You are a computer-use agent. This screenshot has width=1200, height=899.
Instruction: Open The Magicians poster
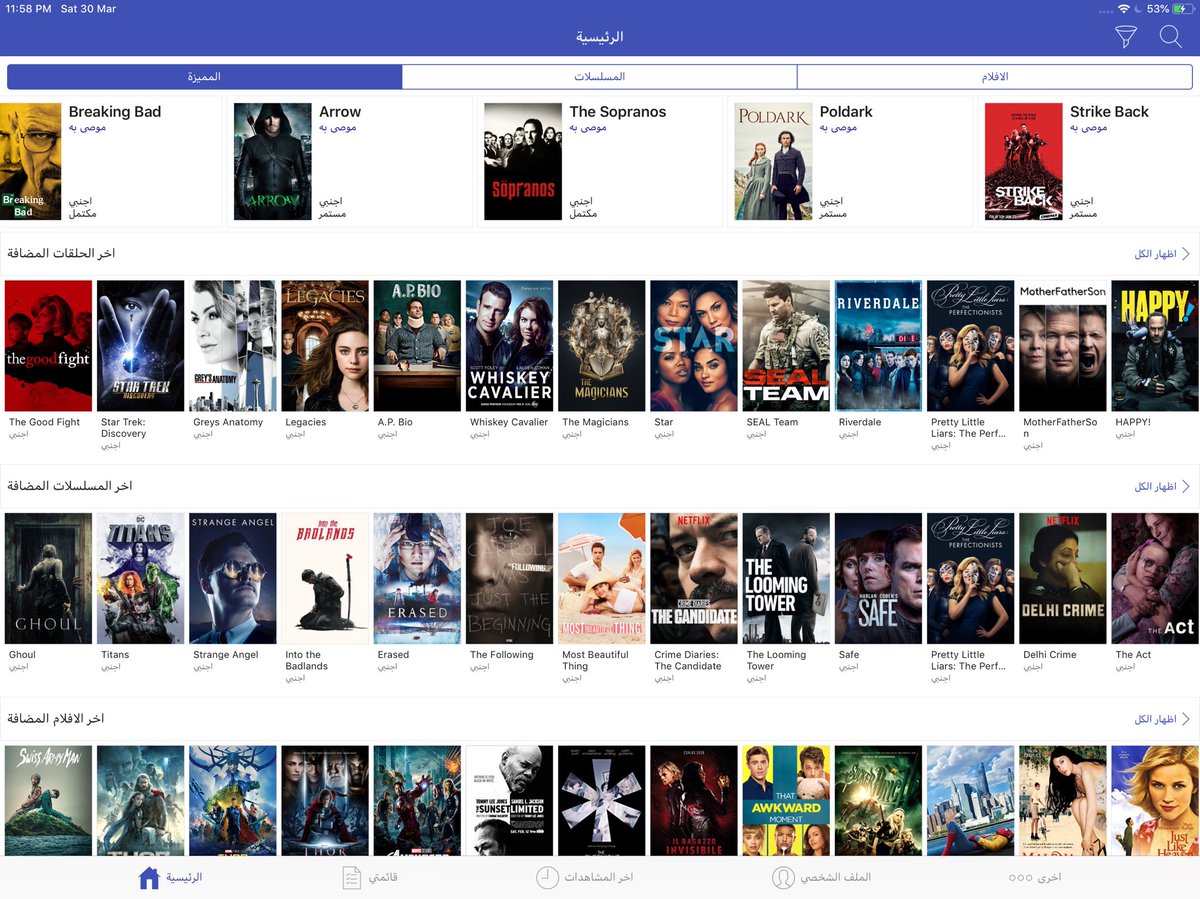[602, 346]
